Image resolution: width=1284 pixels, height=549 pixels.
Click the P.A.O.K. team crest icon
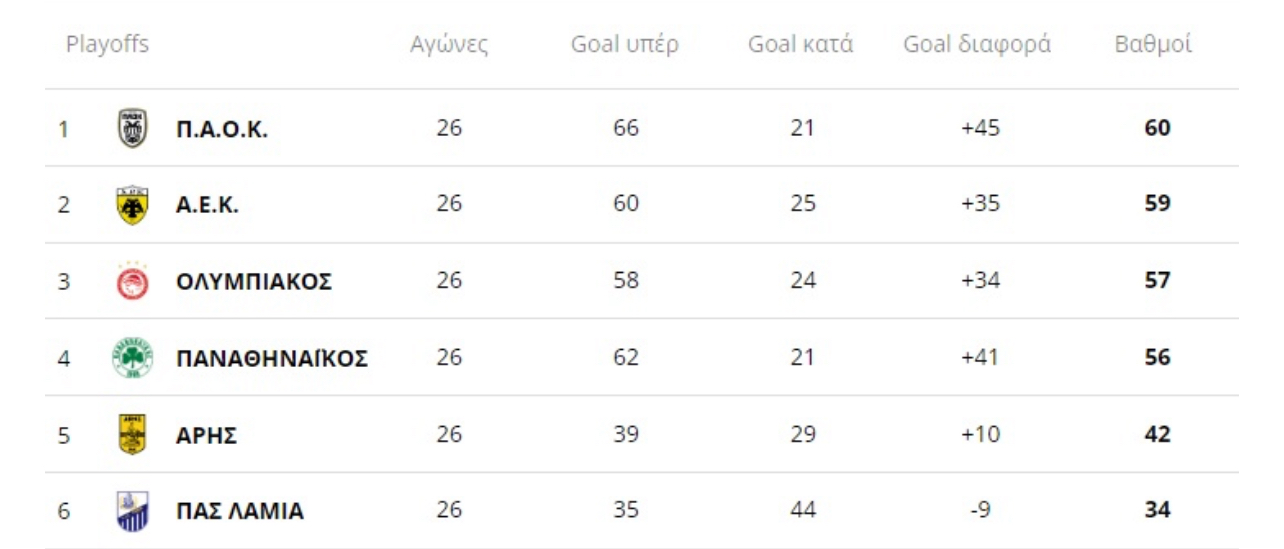tap(132, 129)
